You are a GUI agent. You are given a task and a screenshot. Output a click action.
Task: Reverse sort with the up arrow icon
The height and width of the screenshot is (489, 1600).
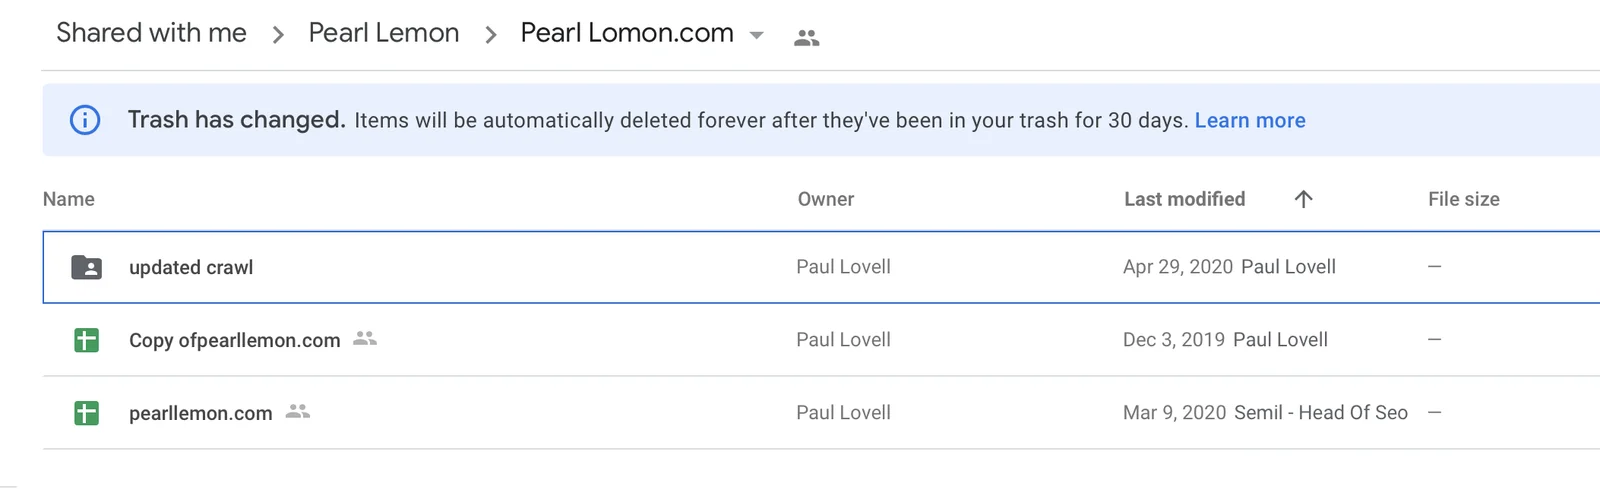tap(1303, 199)
